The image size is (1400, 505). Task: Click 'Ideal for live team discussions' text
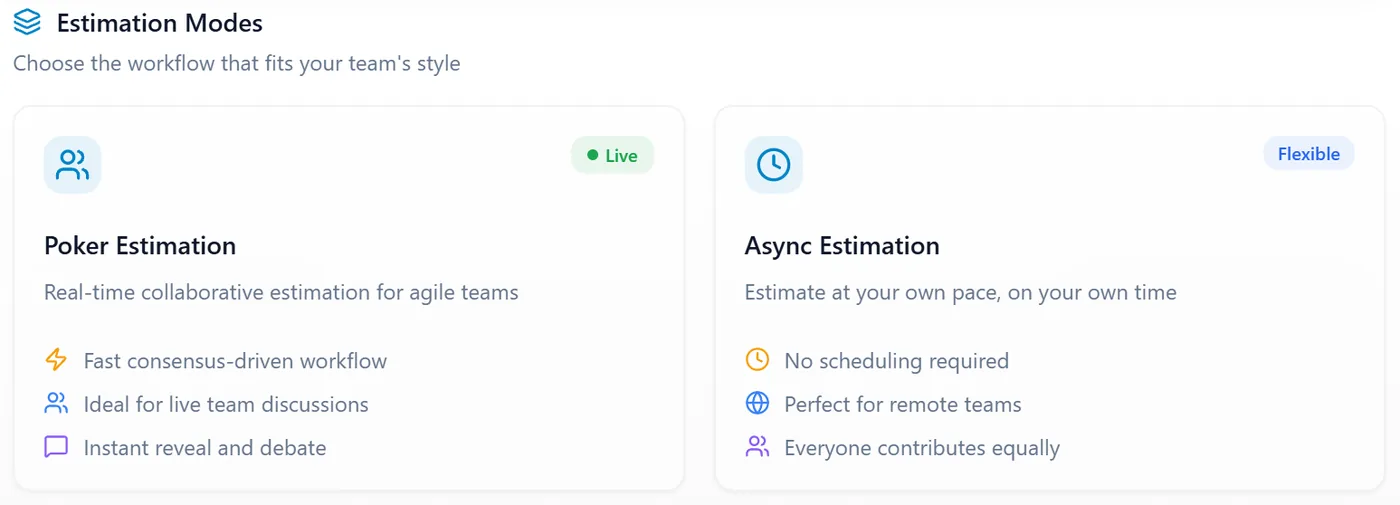coord(226,405)
